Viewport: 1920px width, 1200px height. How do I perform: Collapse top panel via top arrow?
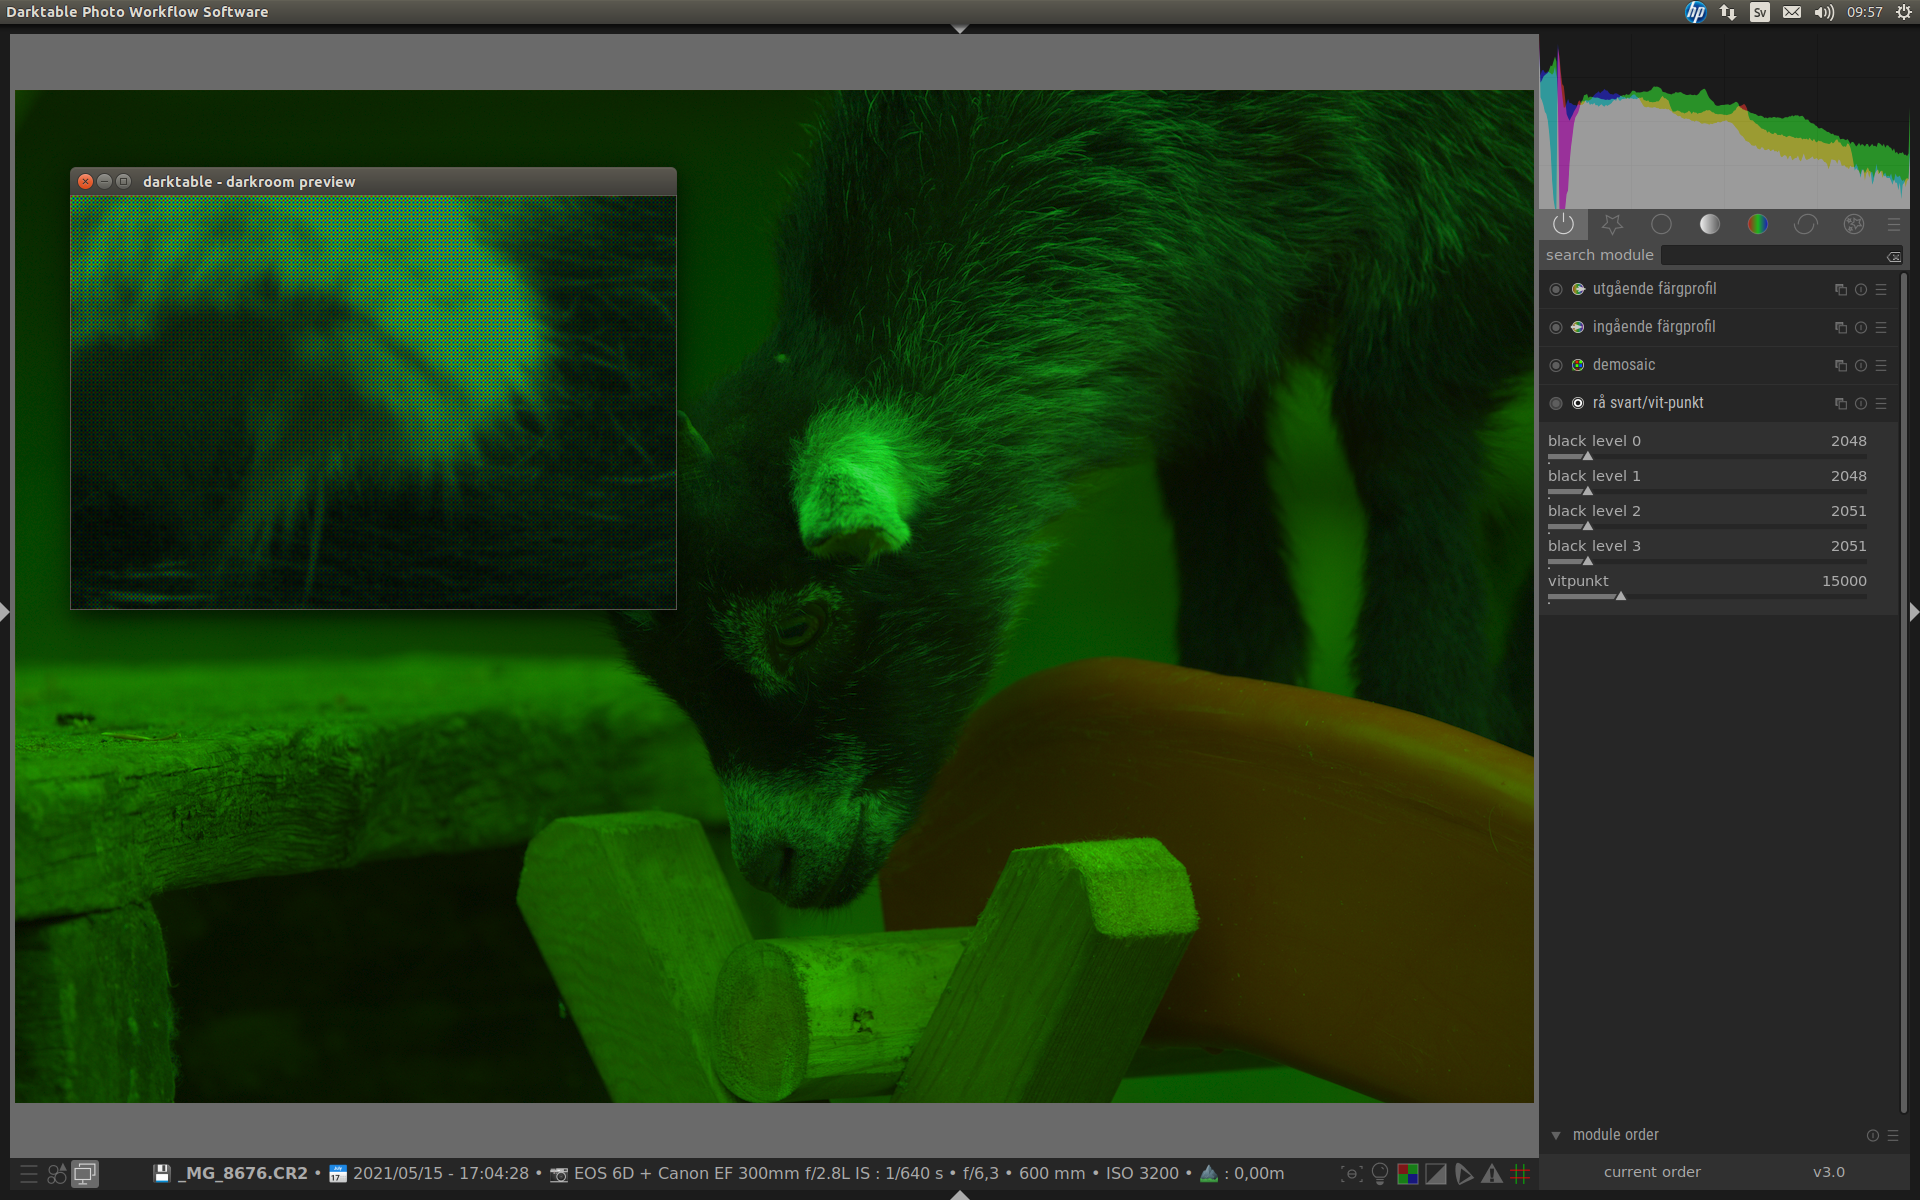960,29
